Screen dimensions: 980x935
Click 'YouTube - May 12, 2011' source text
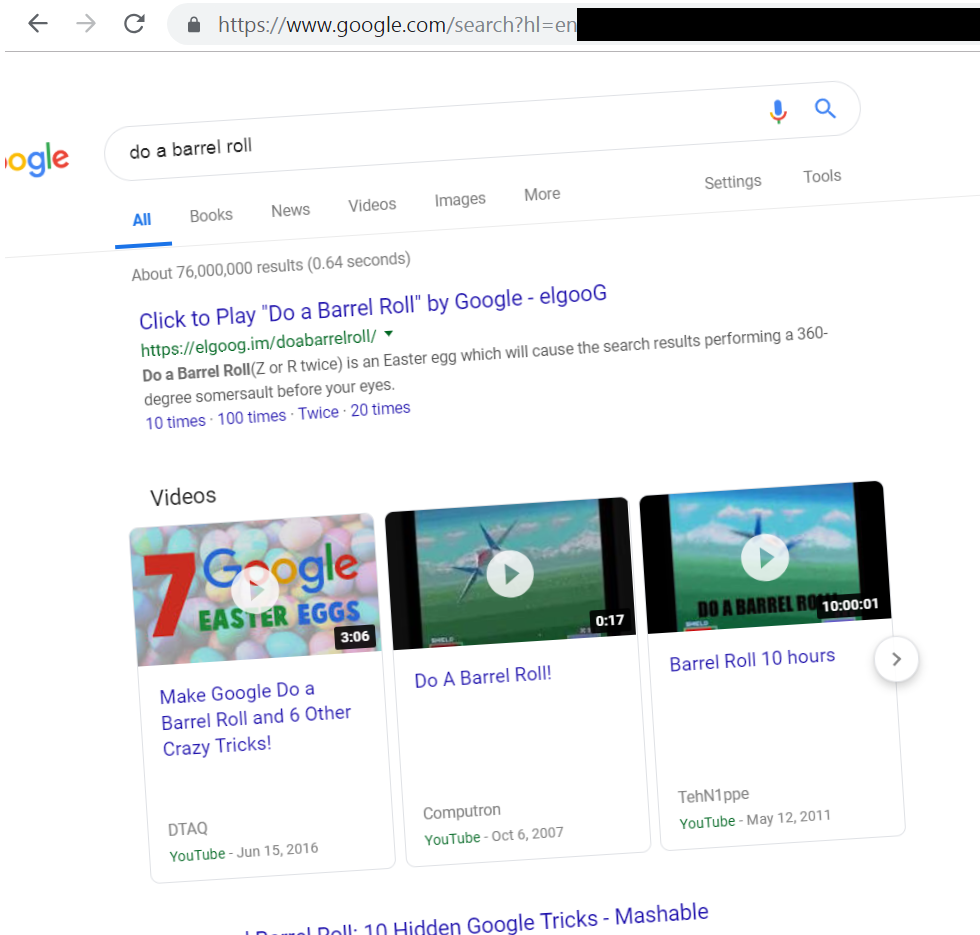[755, 819]
